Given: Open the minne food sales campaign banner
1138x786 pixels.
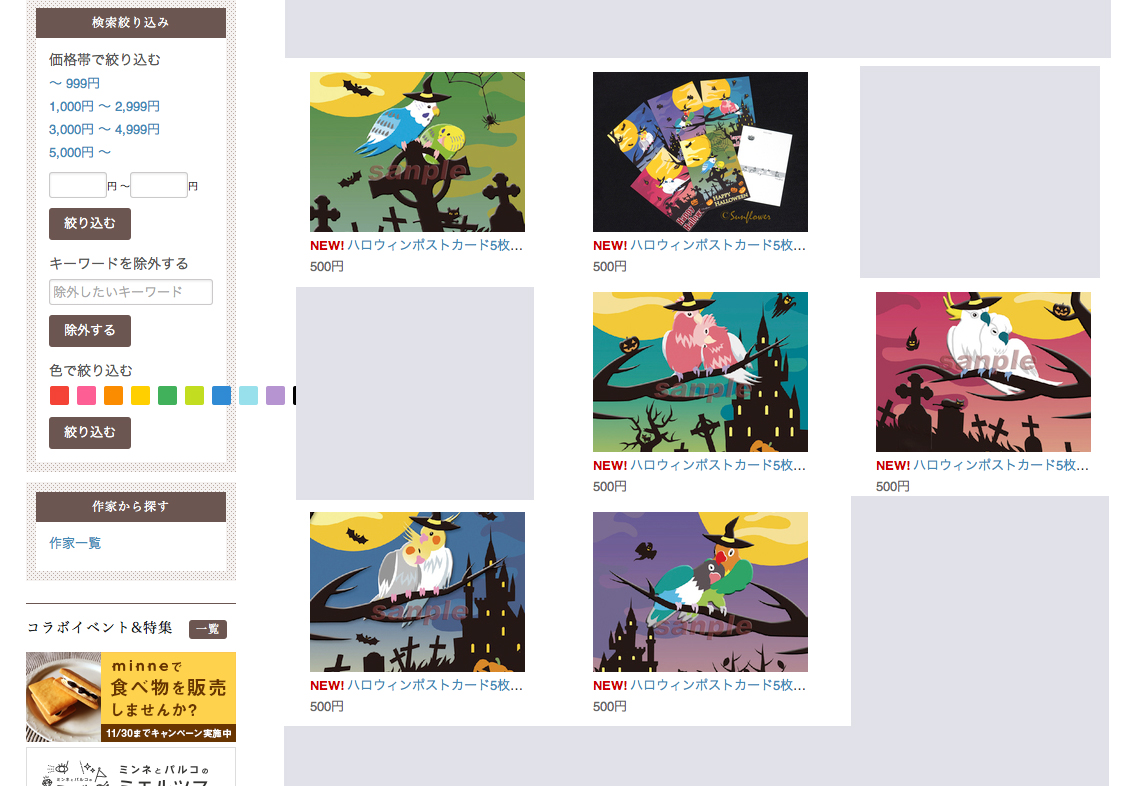Looking at the screenshot, I should click(131, 697).
